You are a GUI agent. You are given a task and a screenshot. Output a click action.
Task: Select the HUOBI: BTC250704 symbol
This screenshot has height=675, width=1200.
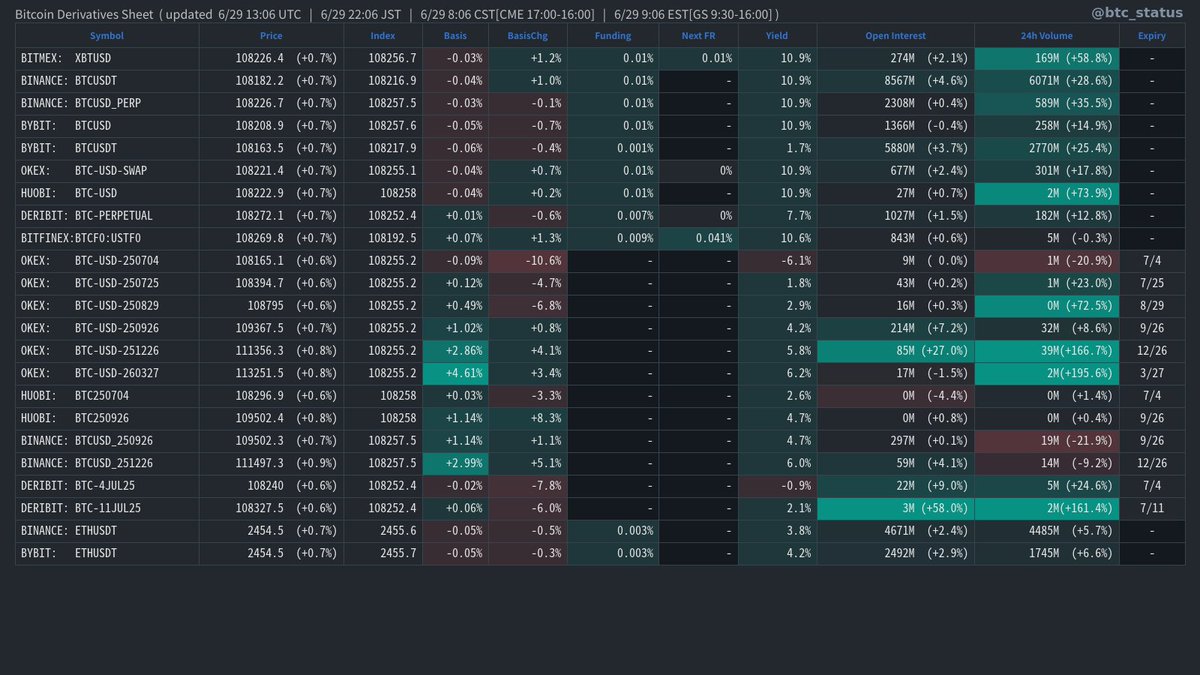click(74, 396)
